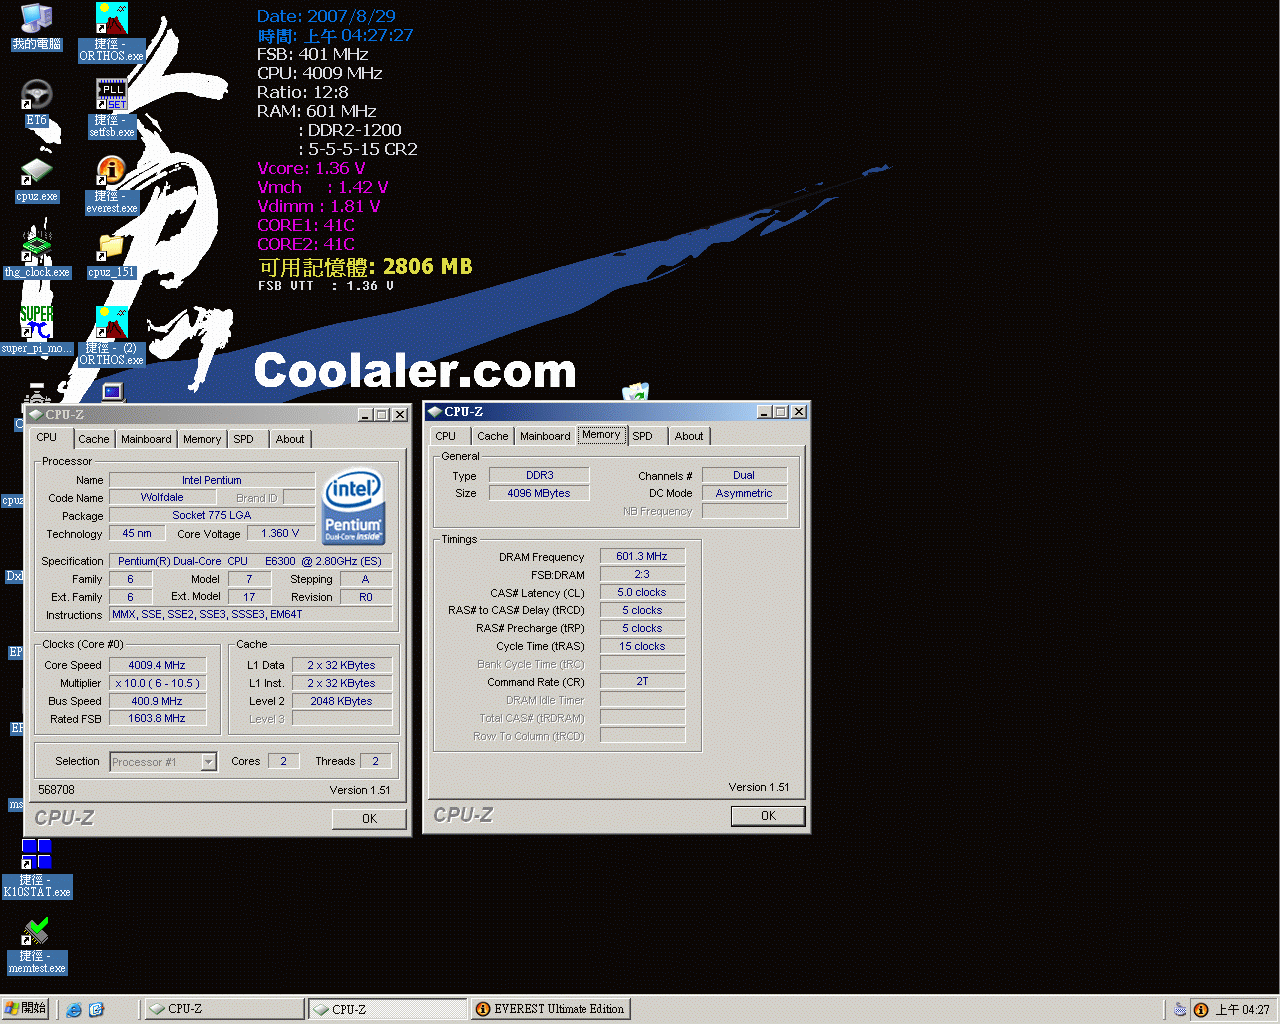1280x1024 pixels.
Task: Select Cache tab in left CPU-Z window
Action: click(x=94, y=439)
